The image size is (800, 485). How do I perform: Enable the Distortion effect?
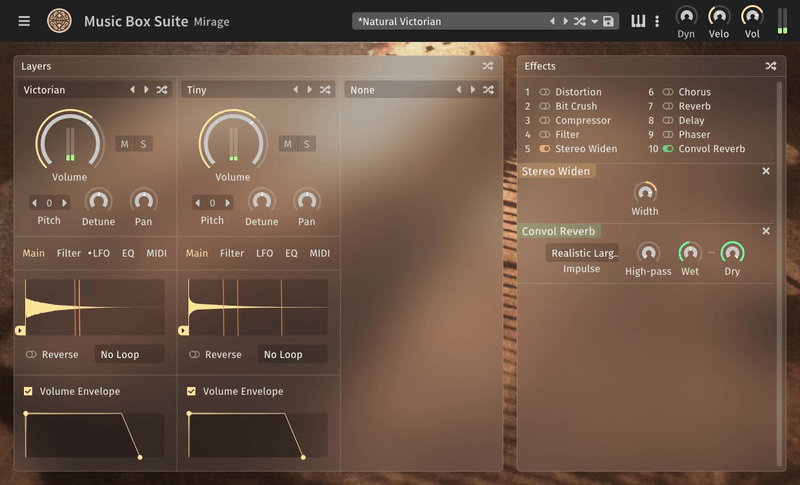pos(545,92)
